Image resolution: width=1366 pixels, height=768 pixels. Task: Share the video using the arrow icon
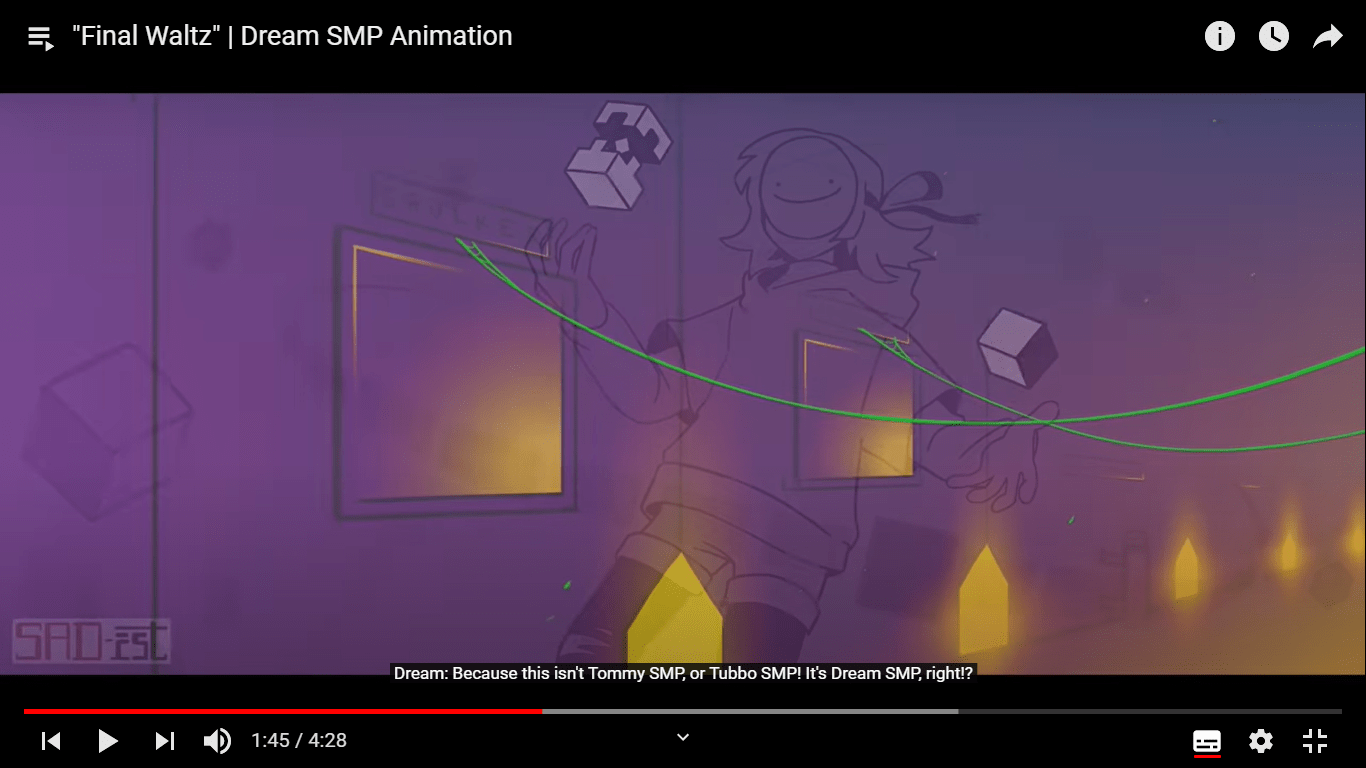pos(1327,37)
